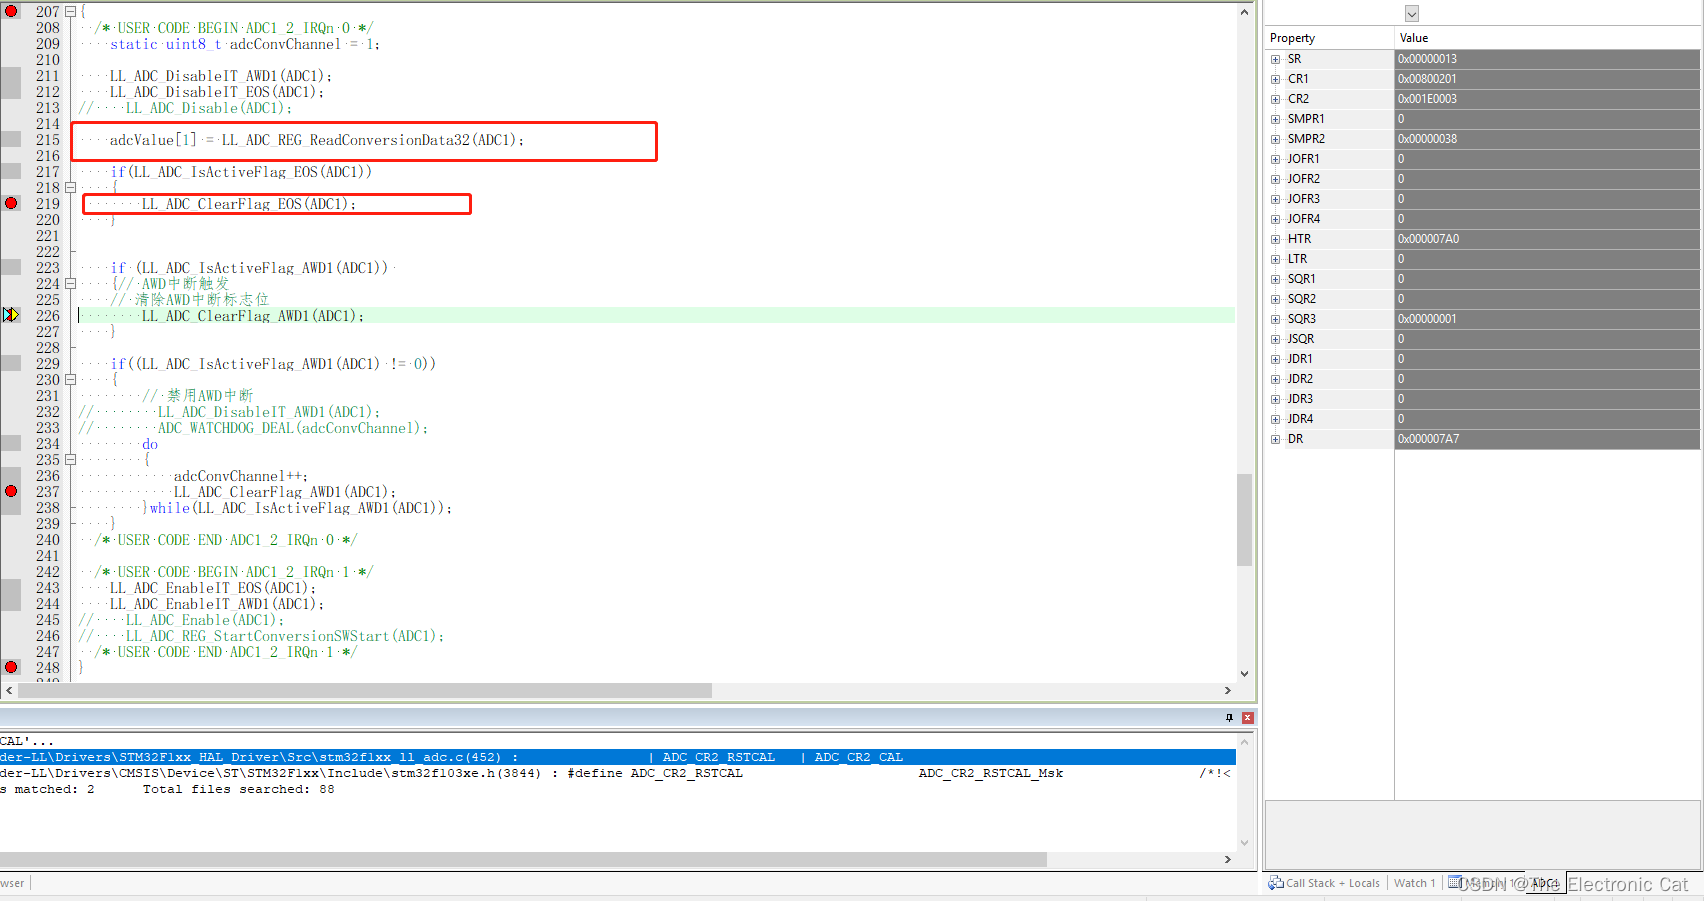Click the output panel's horizontal scrollbar right arrow
Viewport: 1704px width, 901px height.
pos(1228,860)
